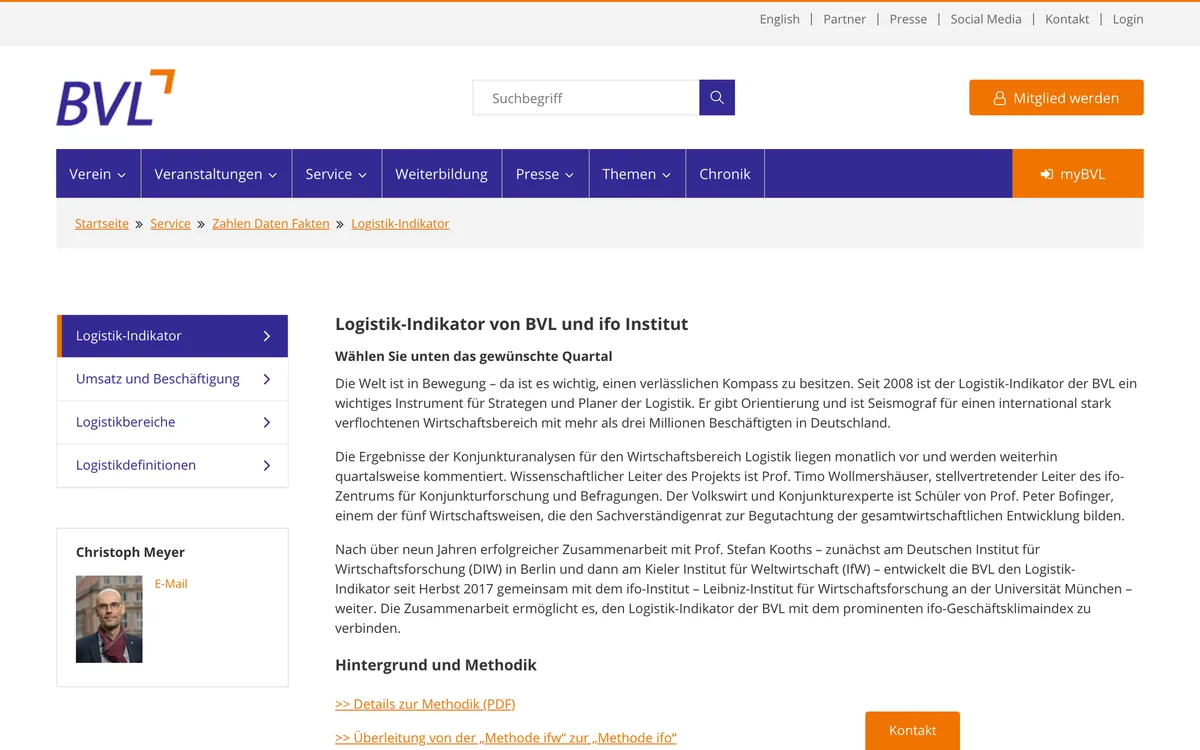
Task: Open the Kontakt link in top bar
Action: tap(1067, 19)
